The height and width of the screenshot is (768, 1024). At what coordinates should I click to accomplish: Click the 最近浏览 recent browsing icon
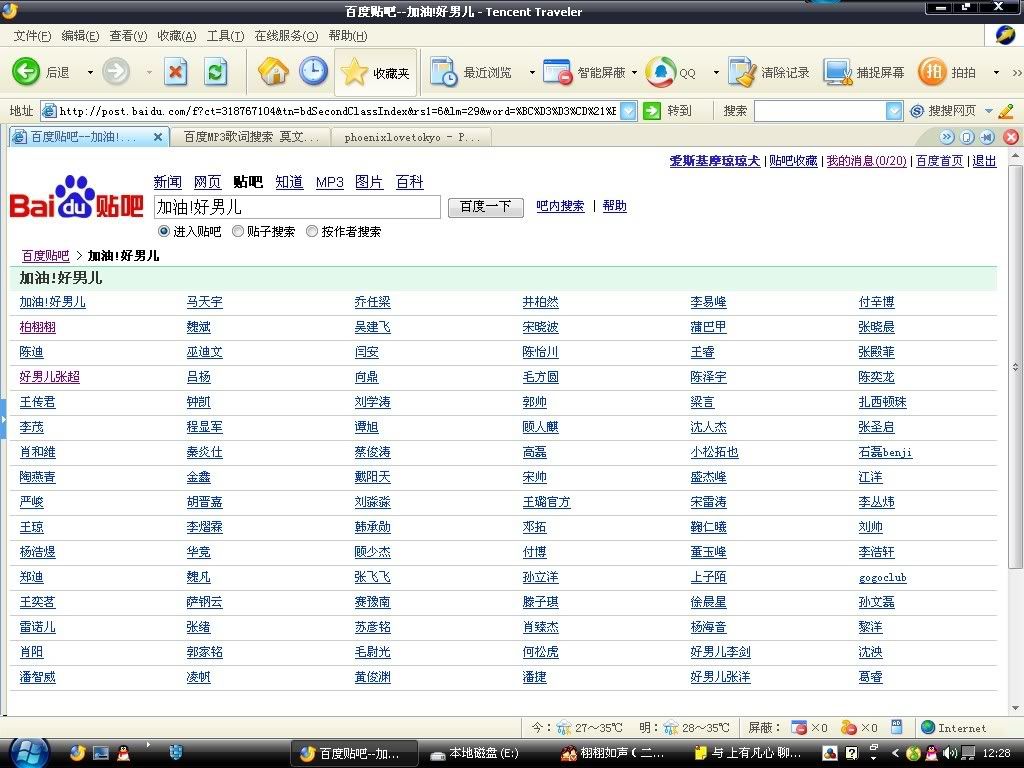pos(444,72)
